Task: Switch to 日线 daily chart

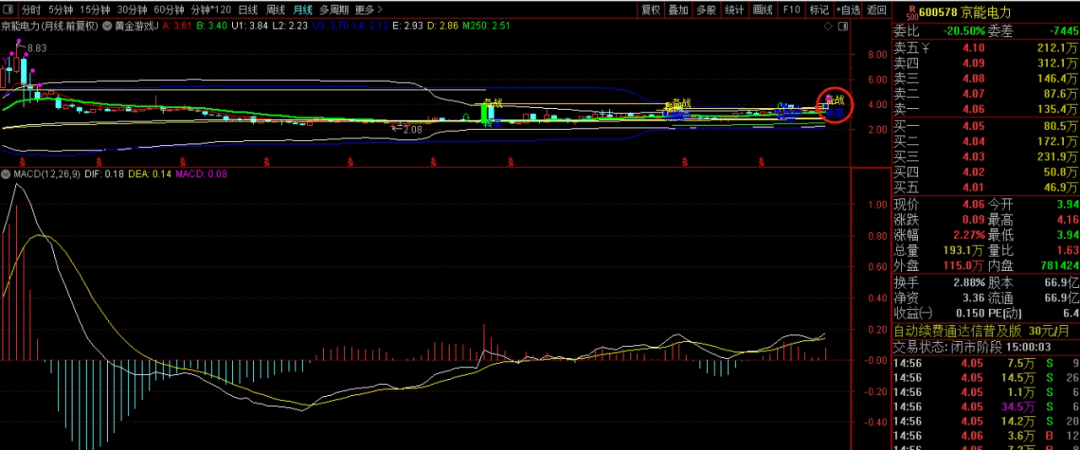Action: pos(248,10)
